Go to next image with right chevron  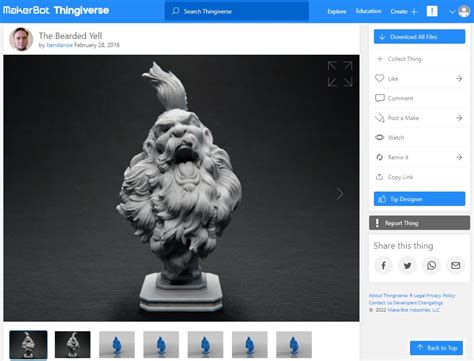(x=340, y=194)
